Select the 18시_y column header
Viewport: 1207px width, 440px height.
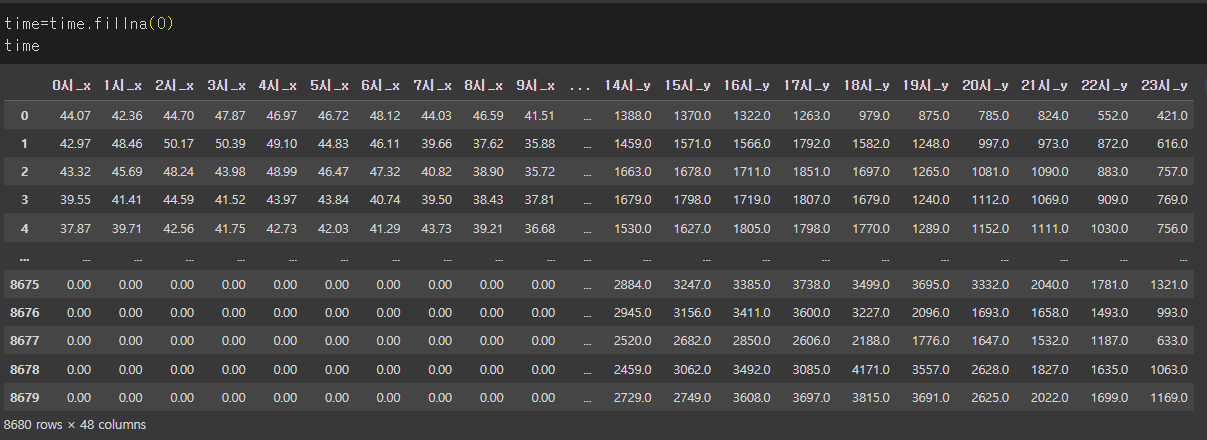866,86
